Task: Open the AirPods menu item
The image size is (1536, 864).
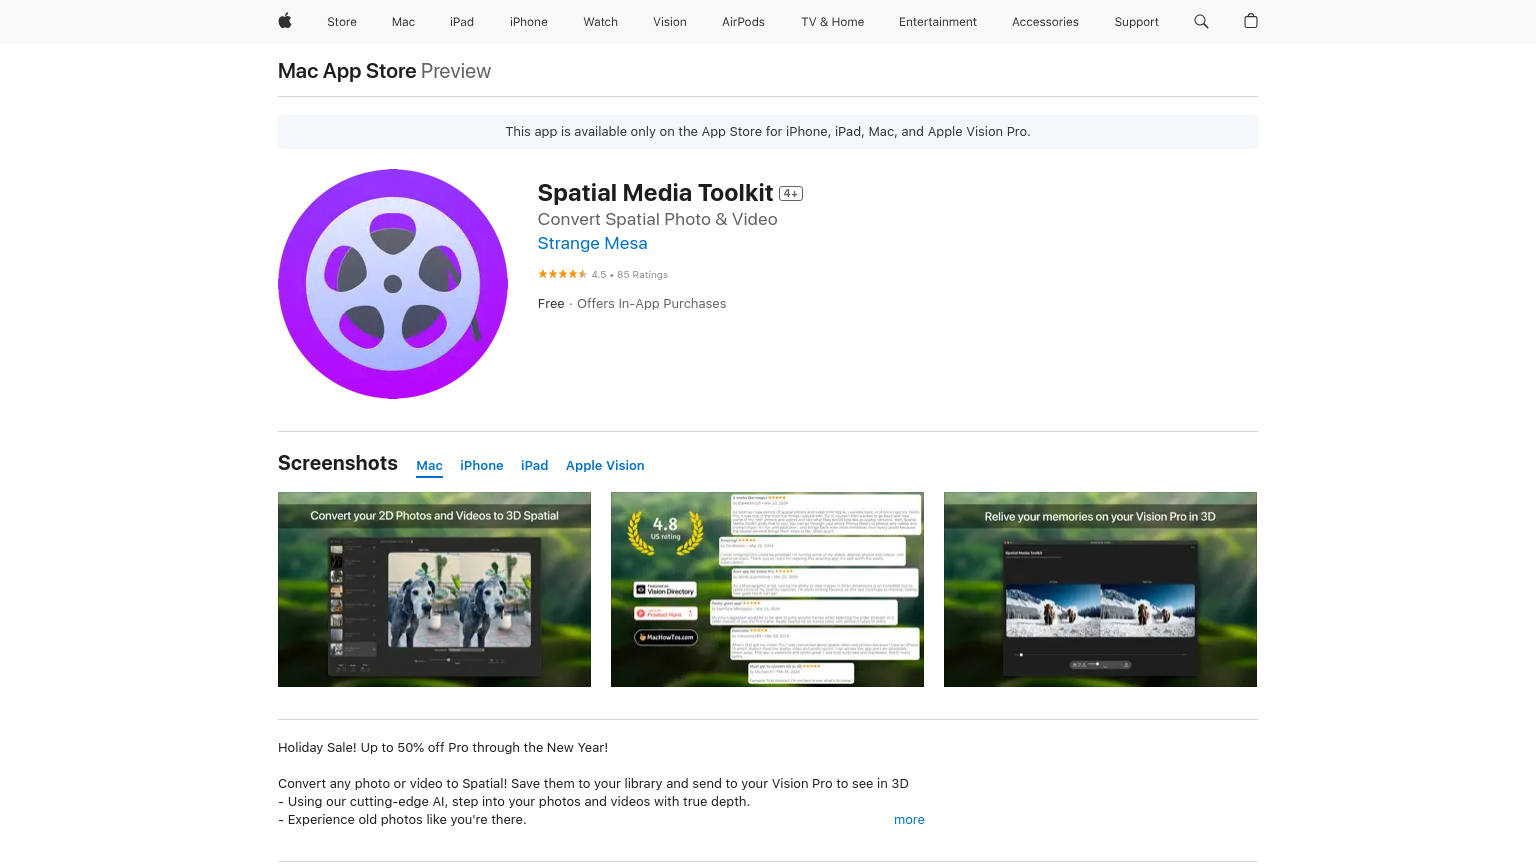Action: point(743,21)
